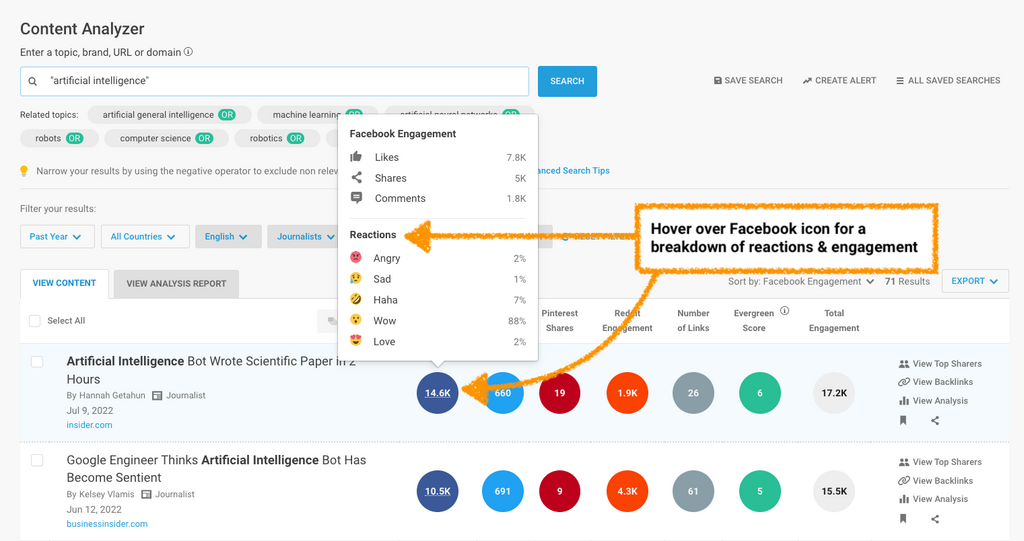Click the bookmark icon for the Google Engineer article
This screenshot has width=1024, height=541.
point(903,519)
